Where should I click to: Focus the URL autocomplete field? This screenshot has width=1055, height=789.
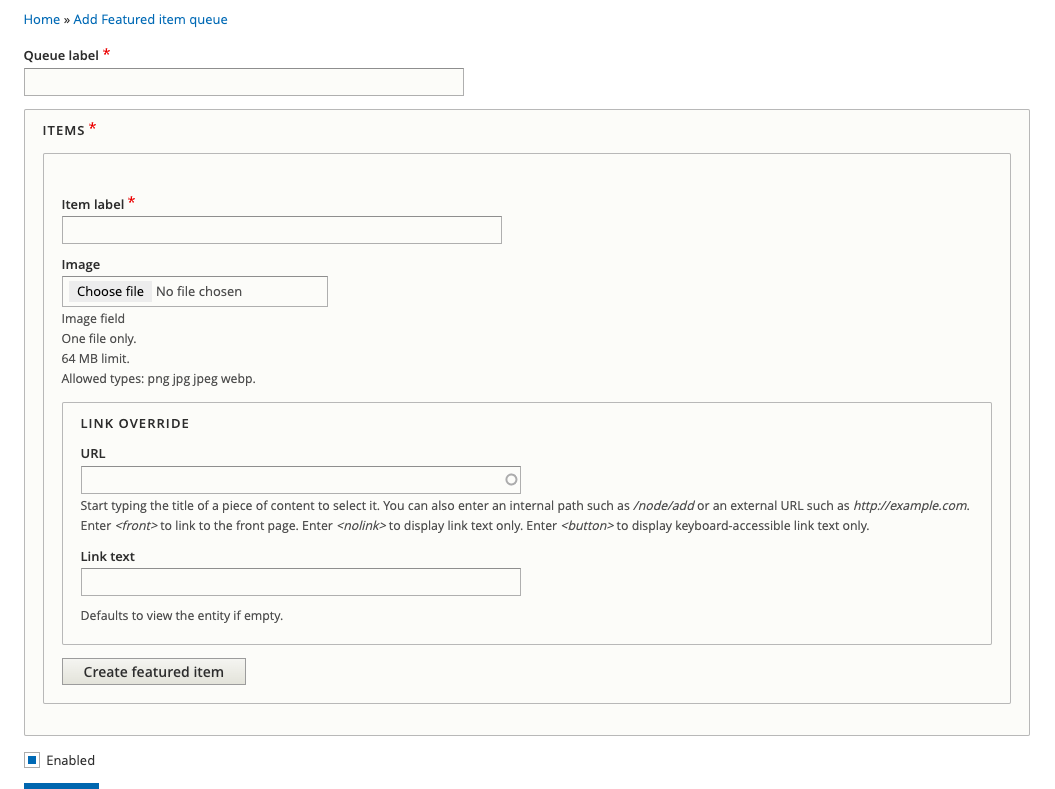pyautogui.click(x=300, y=480)
